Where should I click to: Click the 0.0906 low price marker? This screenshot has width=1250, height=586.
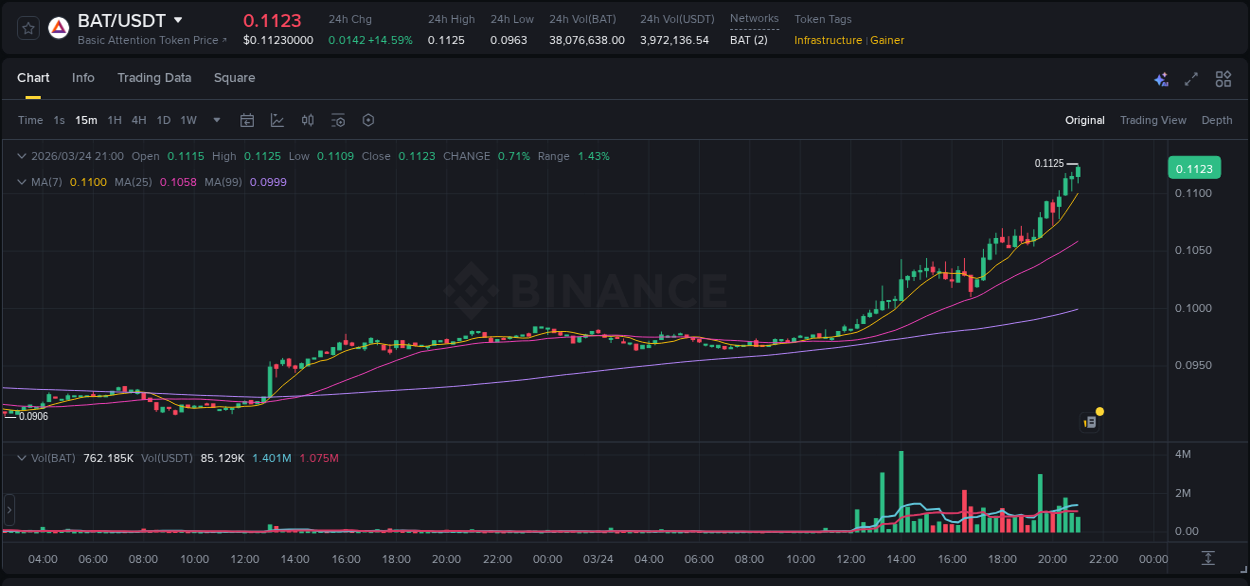coord(33,416)
